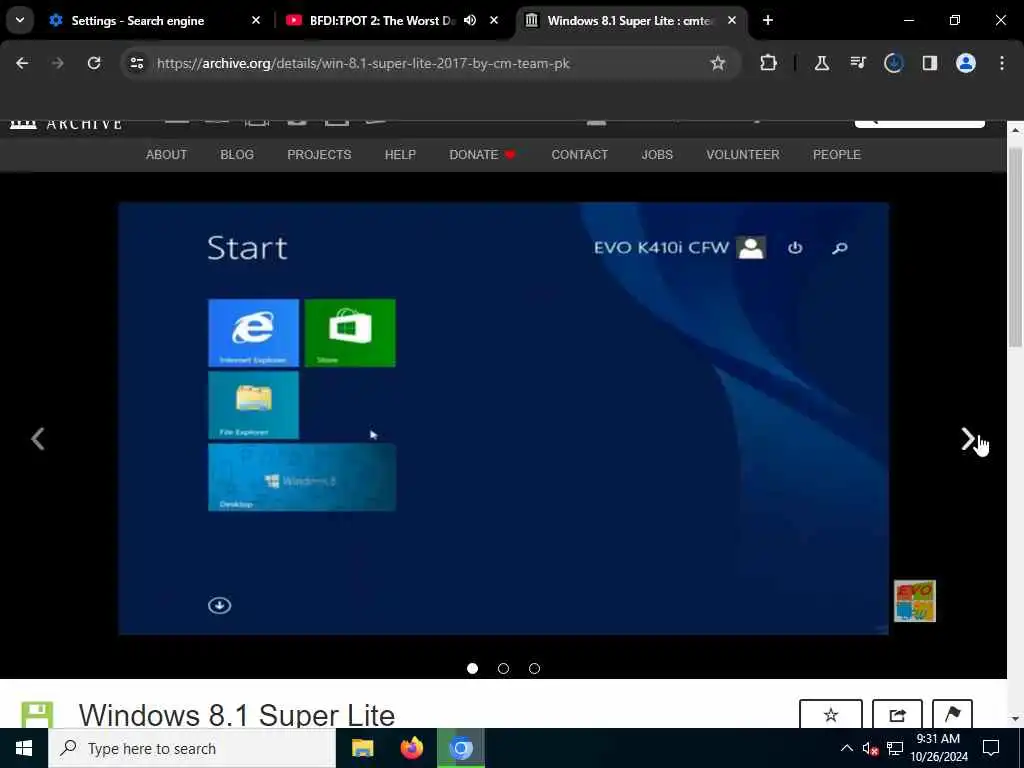Open the CONTACT menu link
The width and height of the screenshot is (1024, 768).
pos(580,155)
